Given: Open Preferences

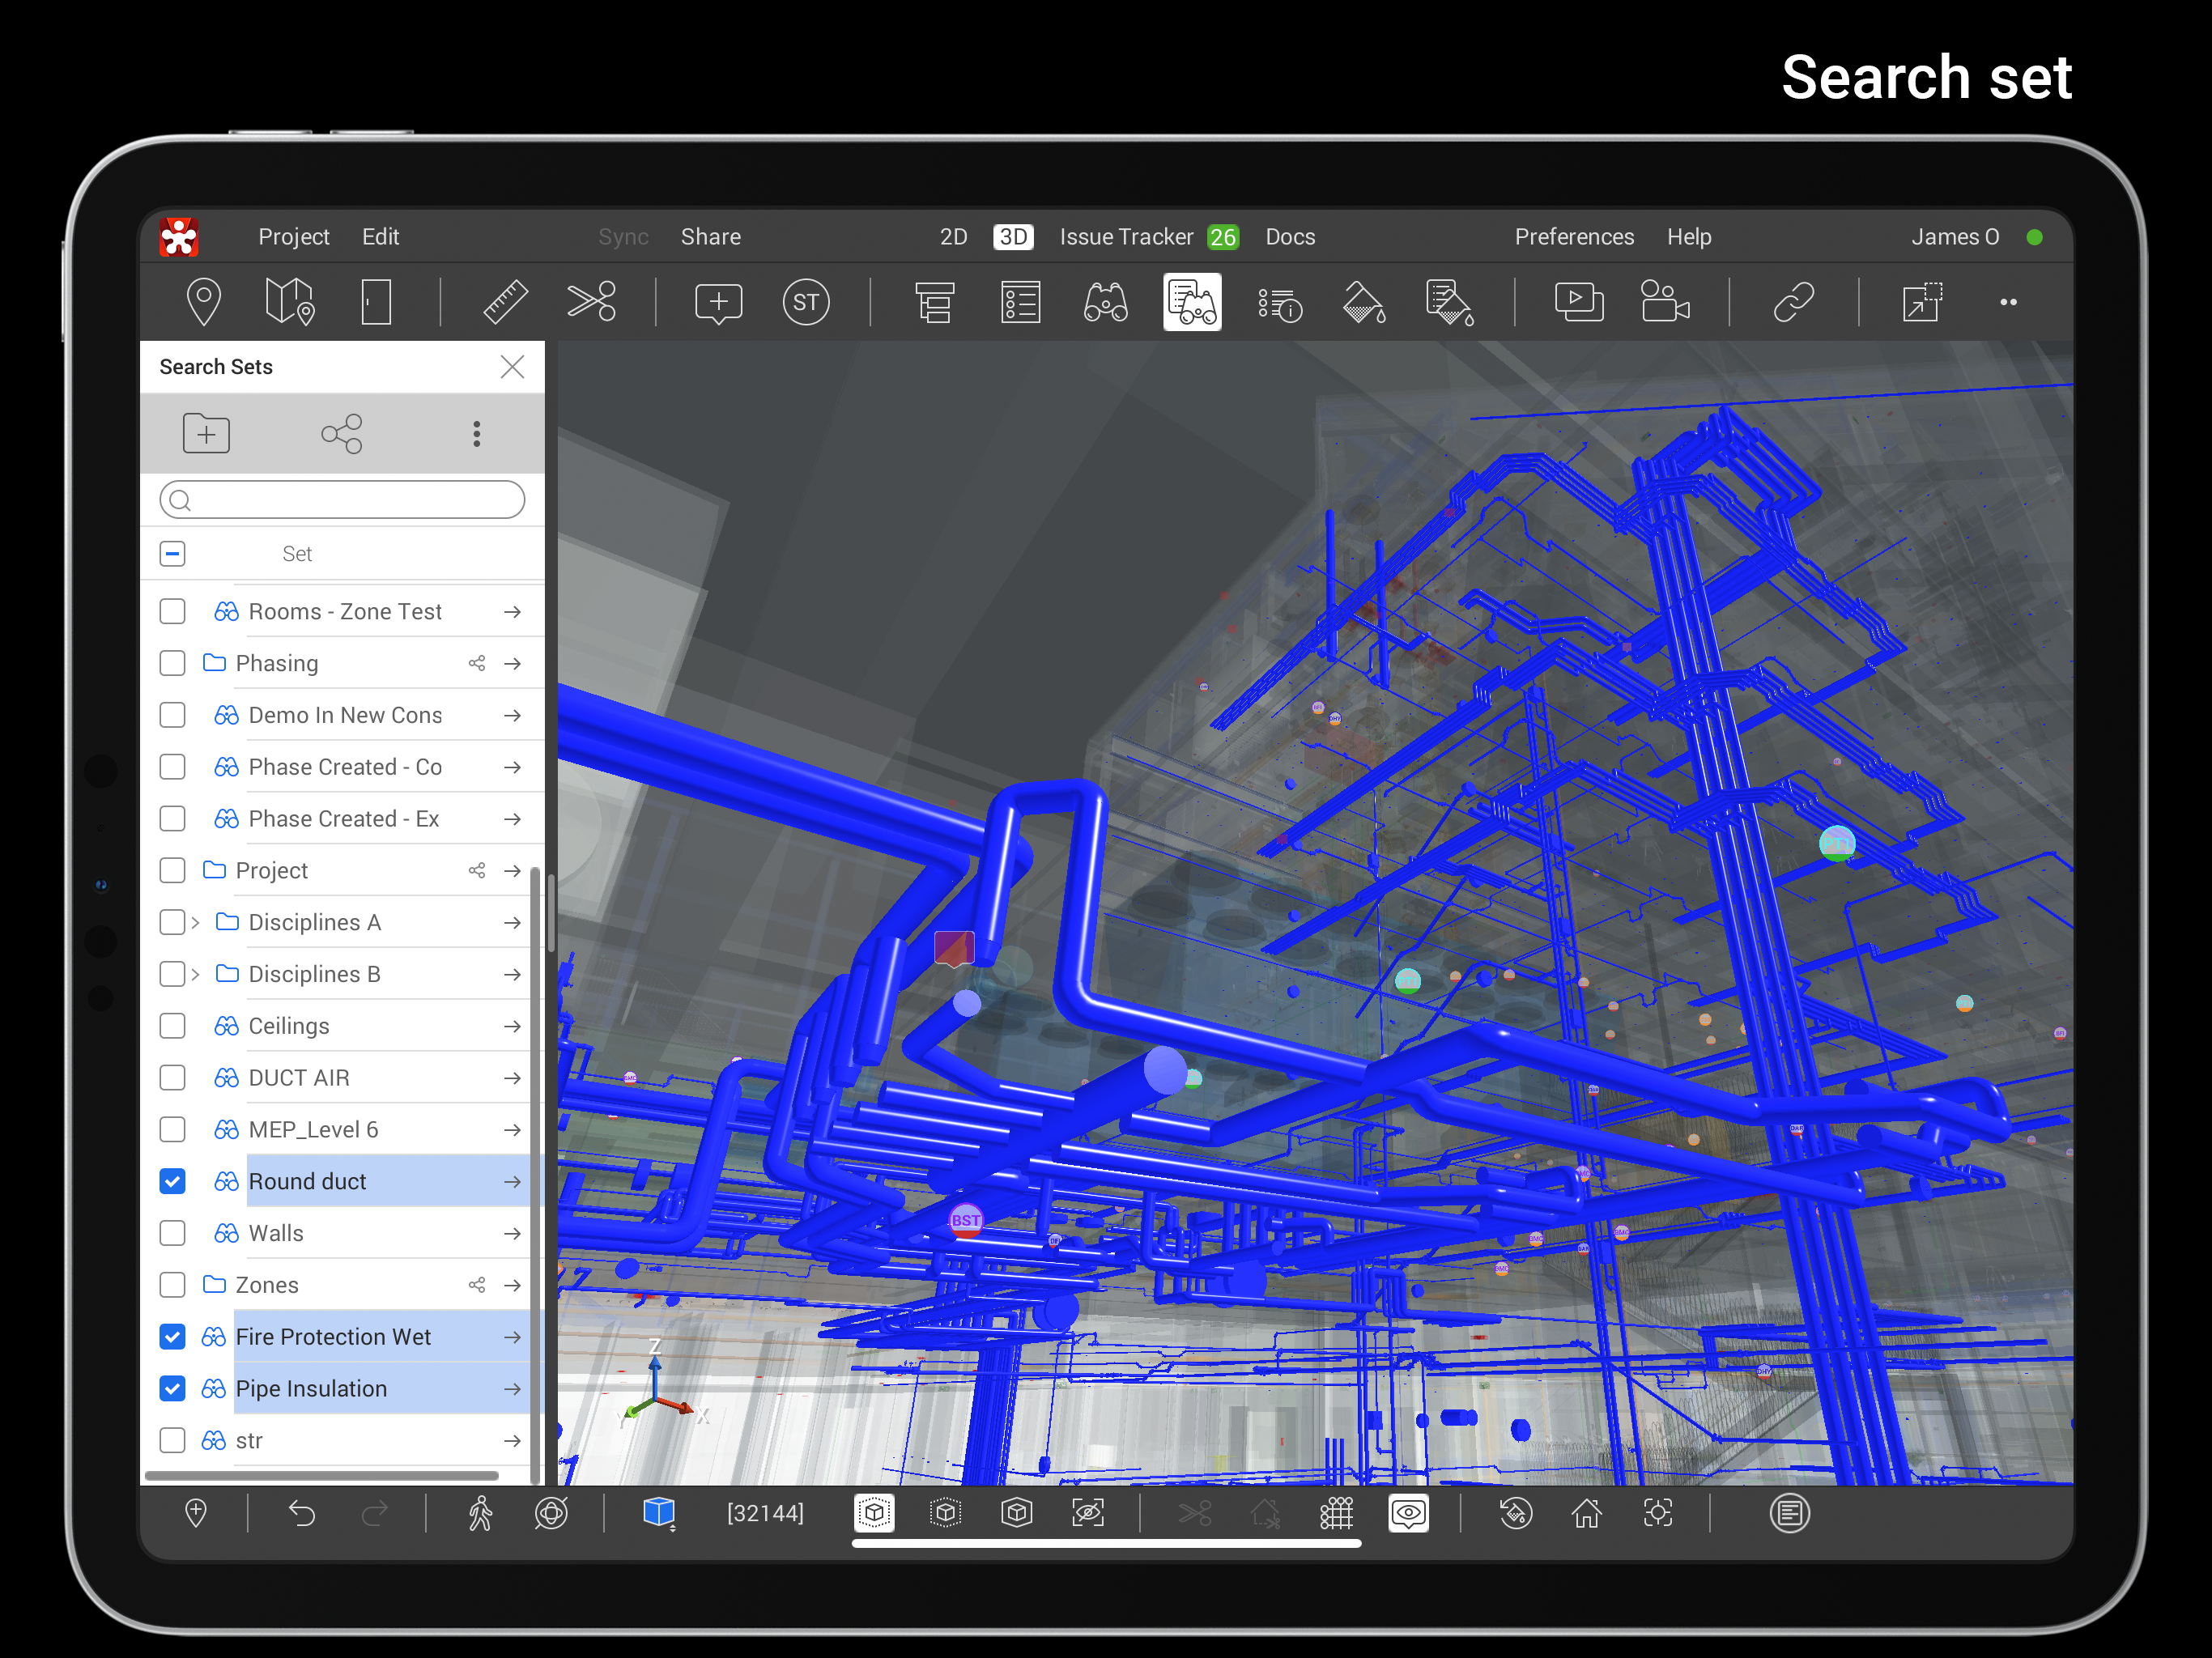Looking at the screenshot, I should click(1574, 237).
